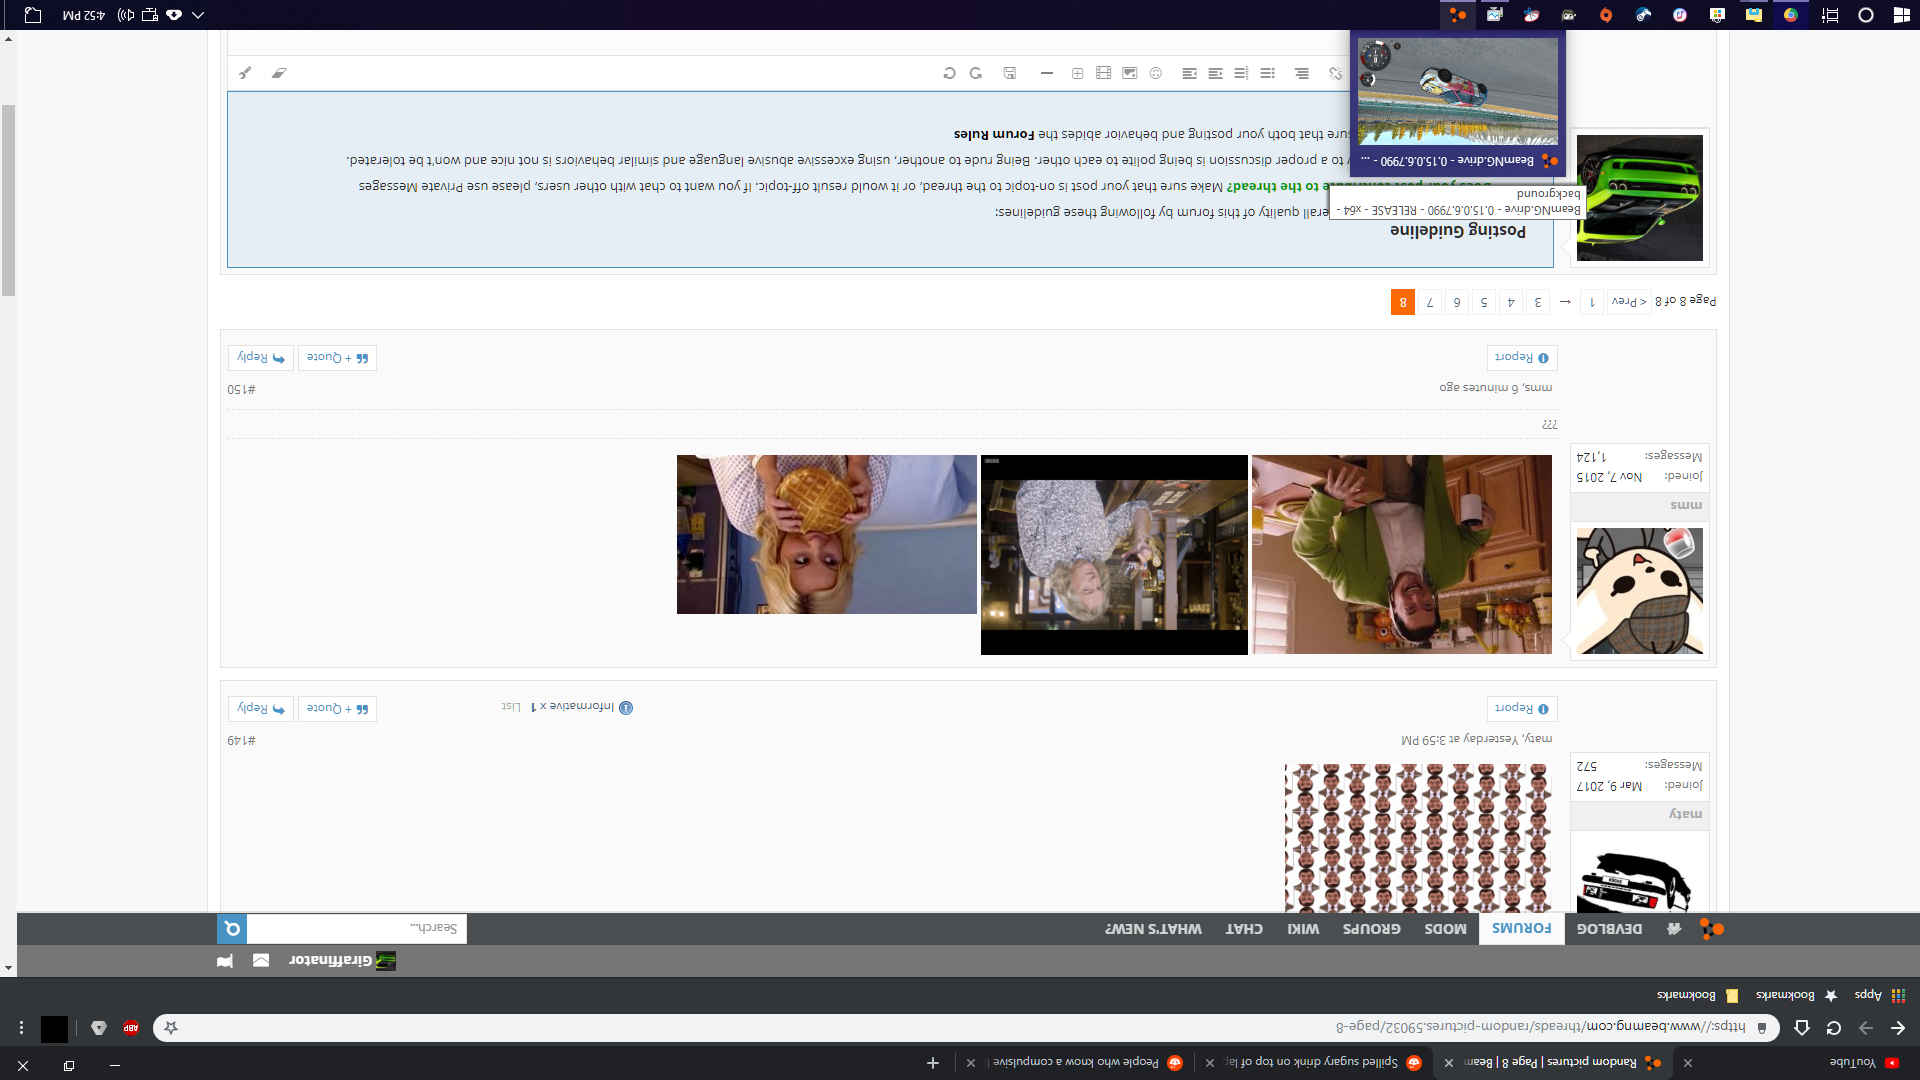
Task: Click the boxed plus insert icon
Action: 1077,73
